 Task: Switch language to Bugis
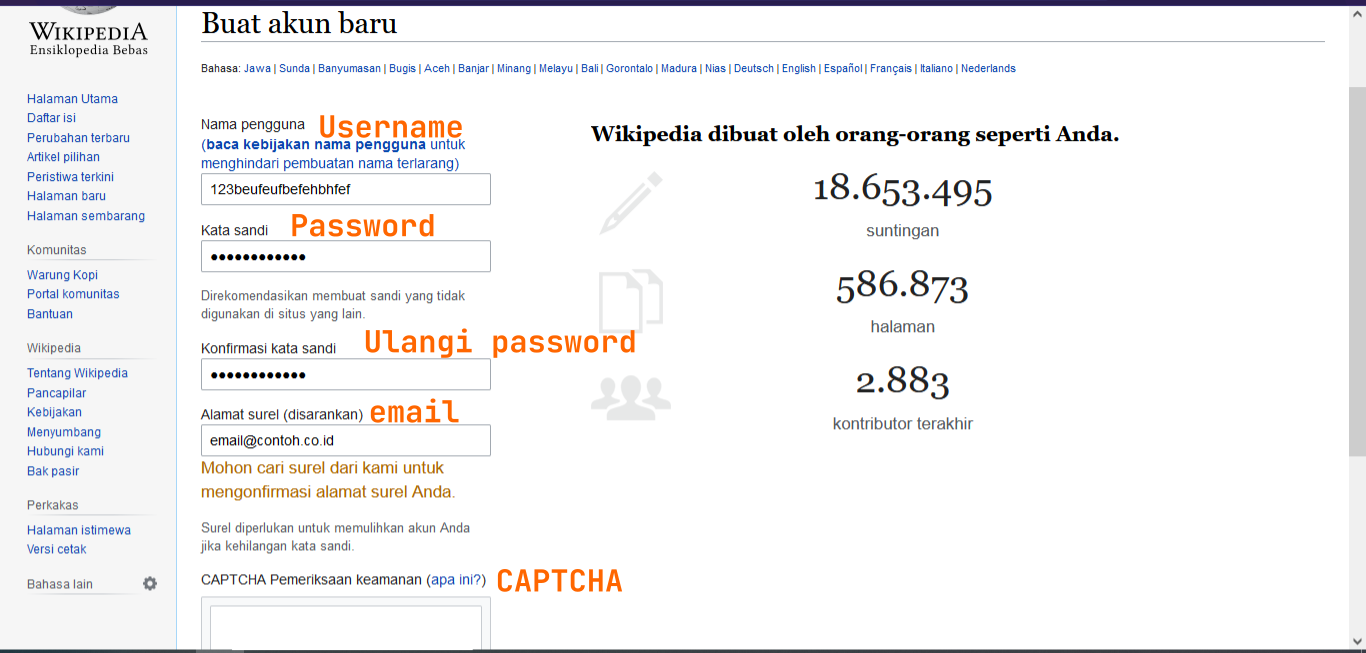402,69
